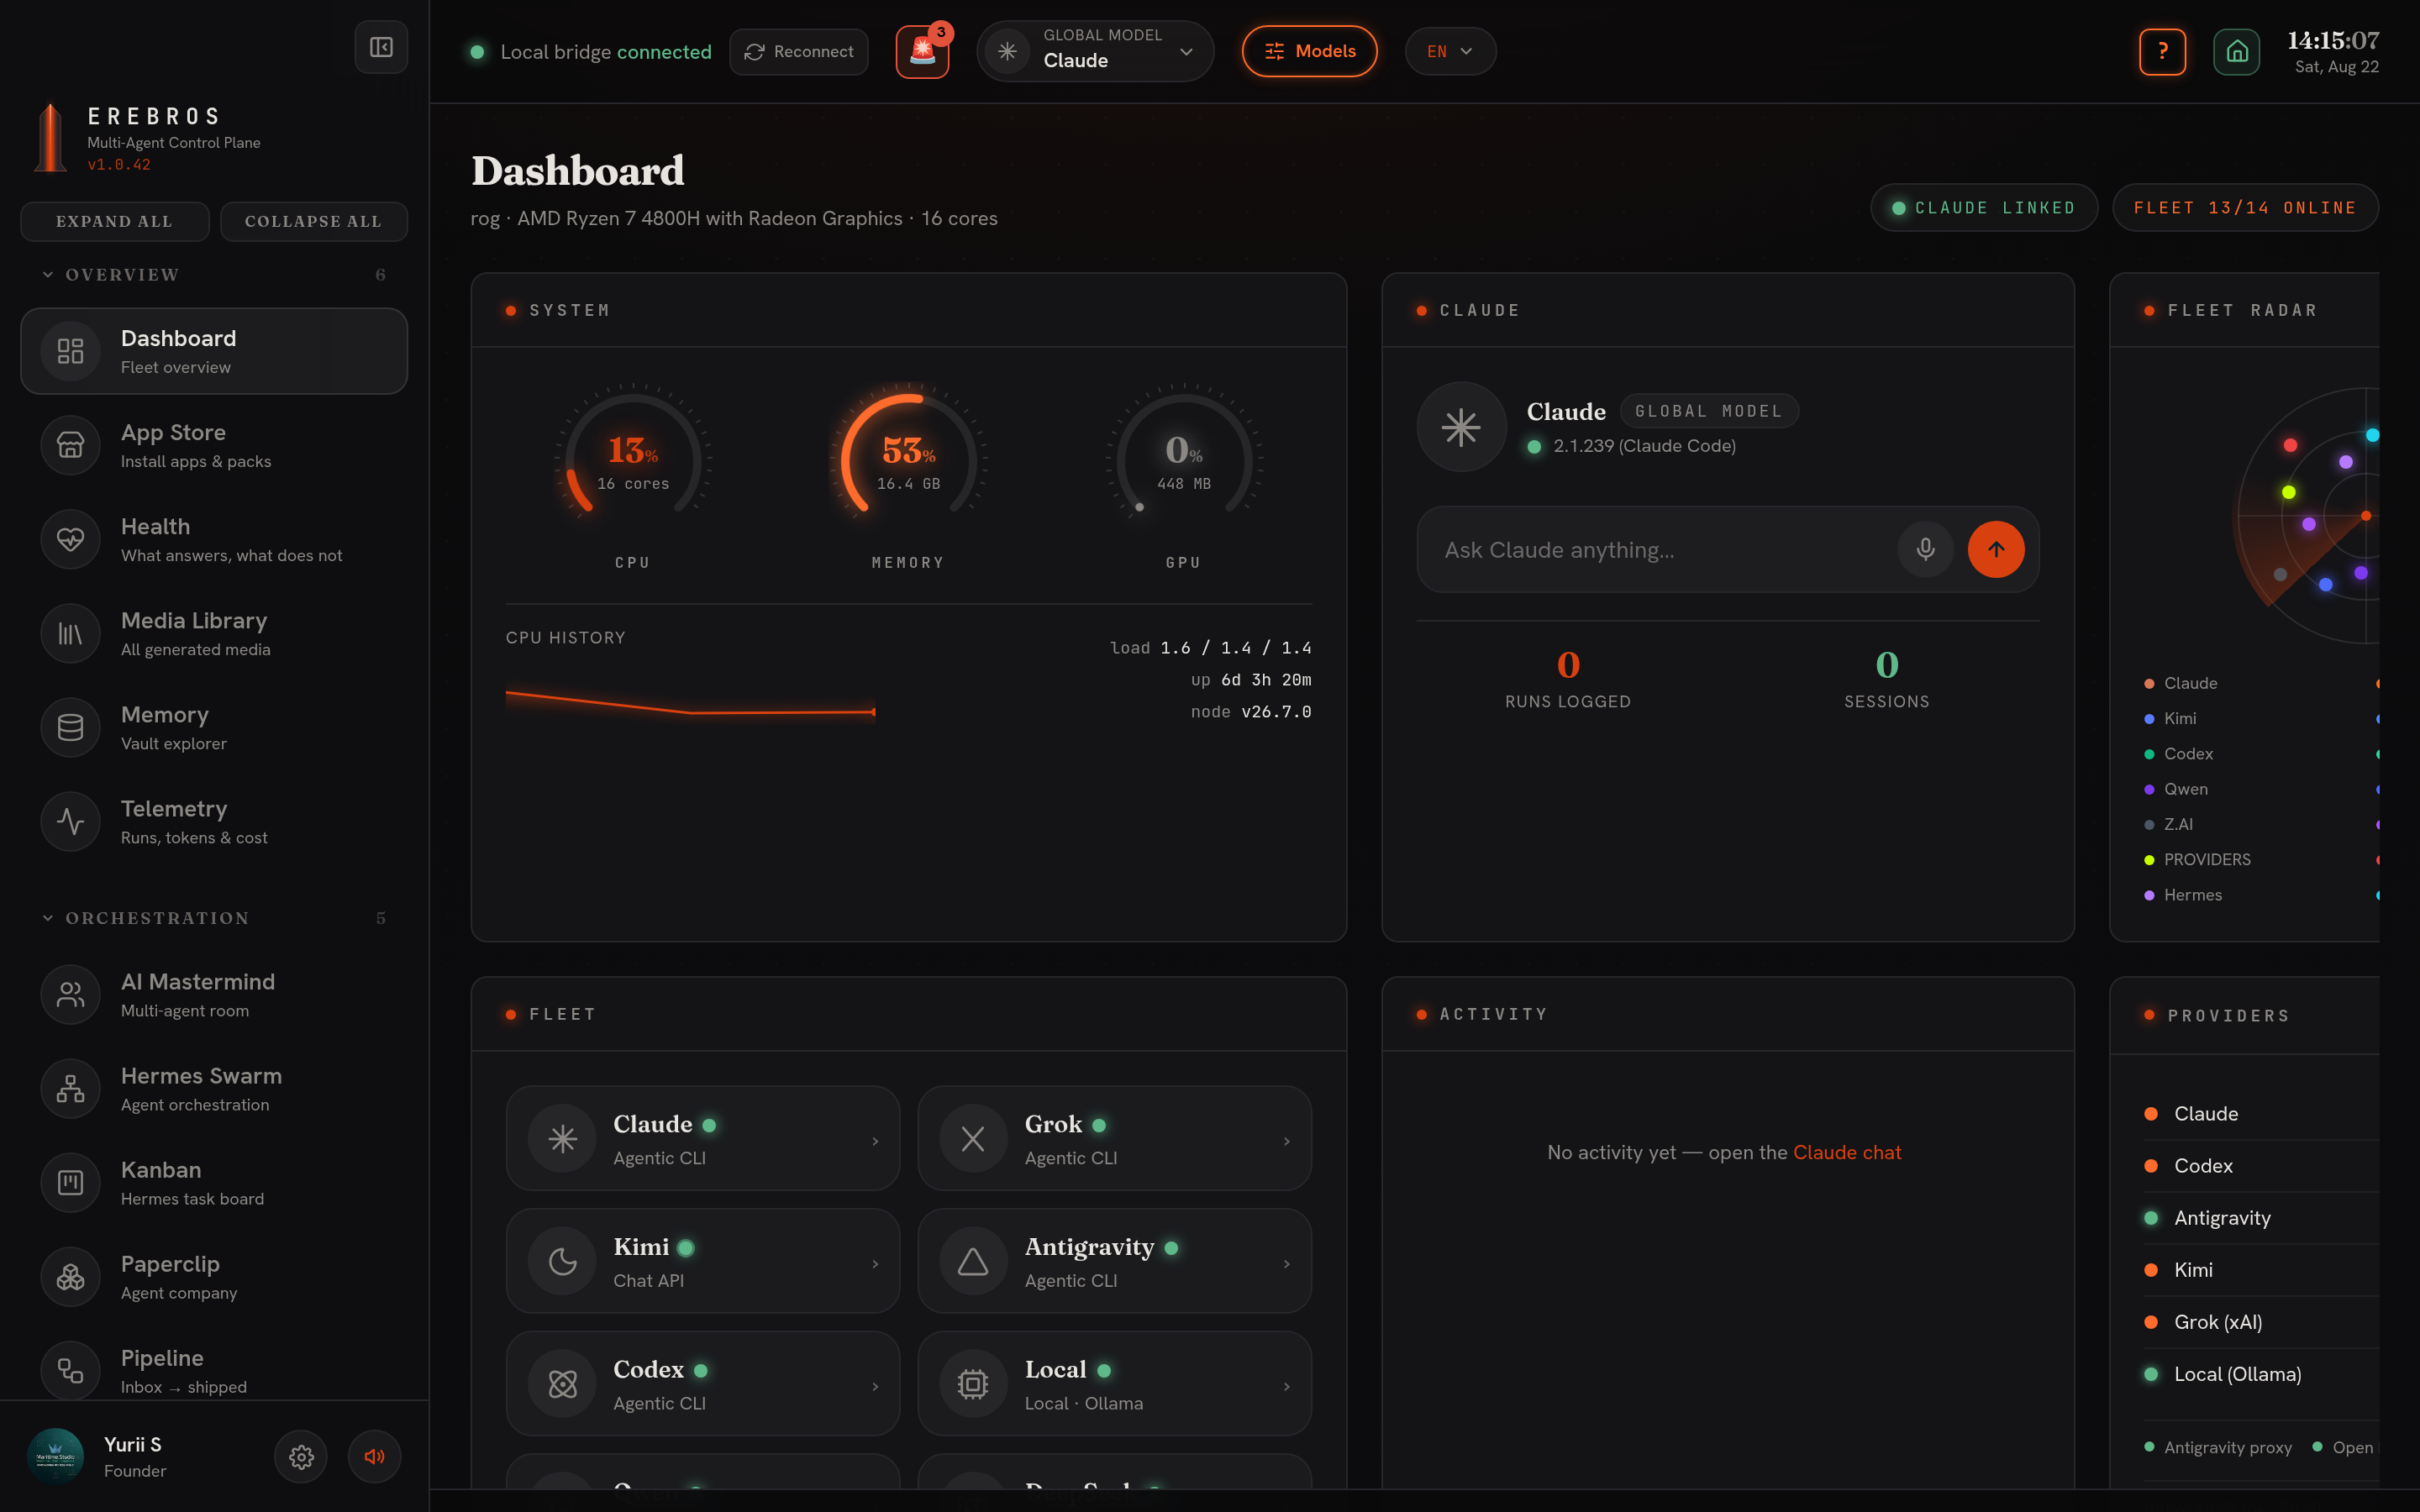The image size is (2420, 1512).
Task: Open settings gear beside Yurii S
Action: click(x=301, y=1457)
